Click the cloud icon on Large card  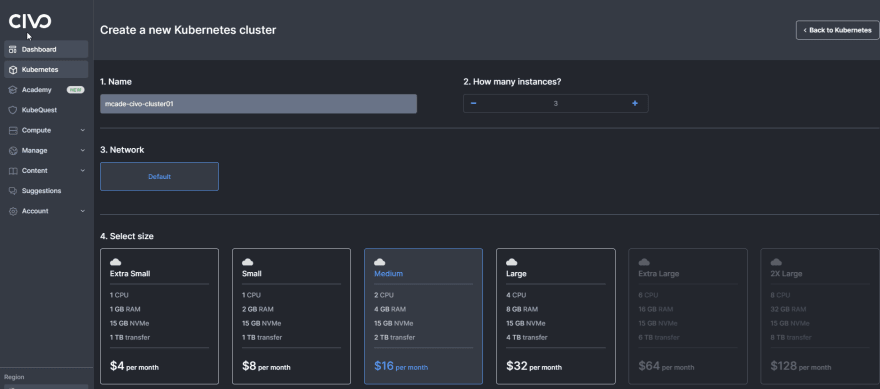click(512, 262)
